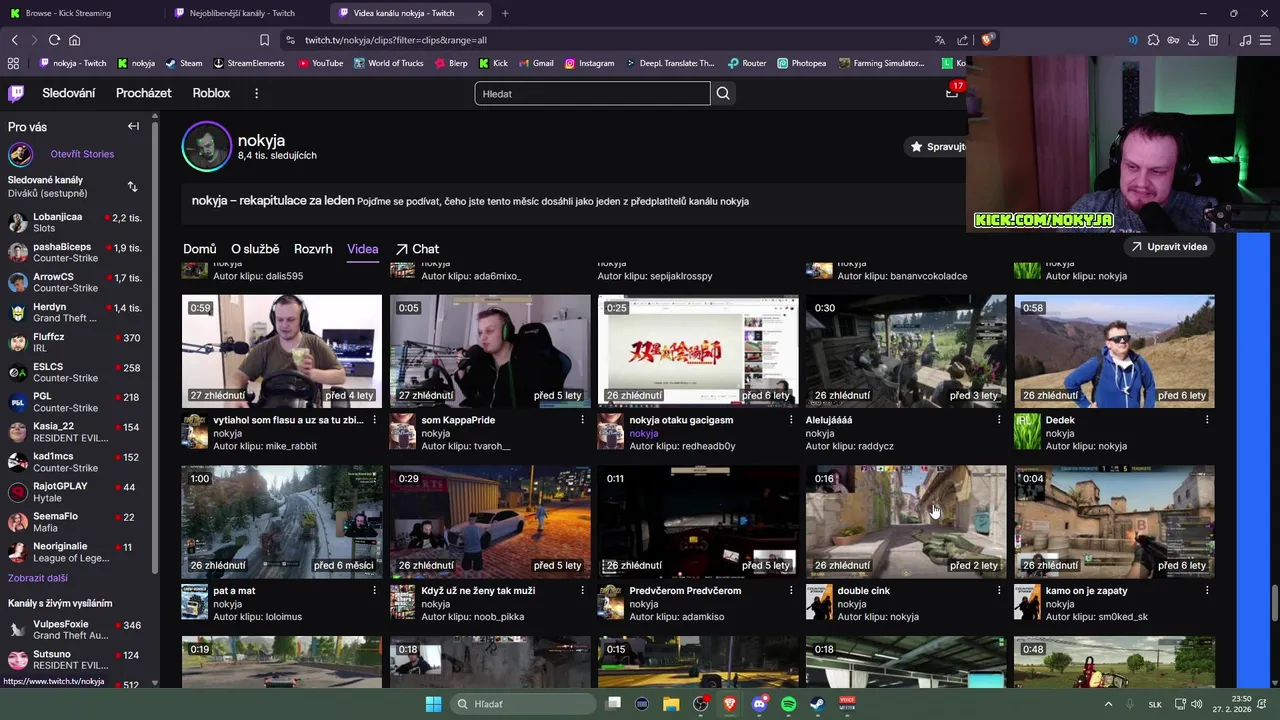
Task: Open Brave Shields icon
Action: 986,40
